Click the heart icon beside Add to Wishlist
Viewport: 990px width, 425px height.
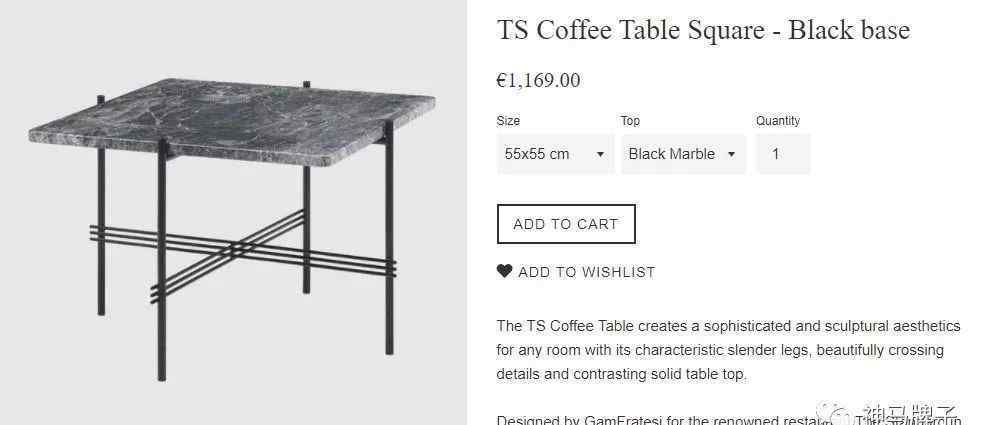[504, 272]
